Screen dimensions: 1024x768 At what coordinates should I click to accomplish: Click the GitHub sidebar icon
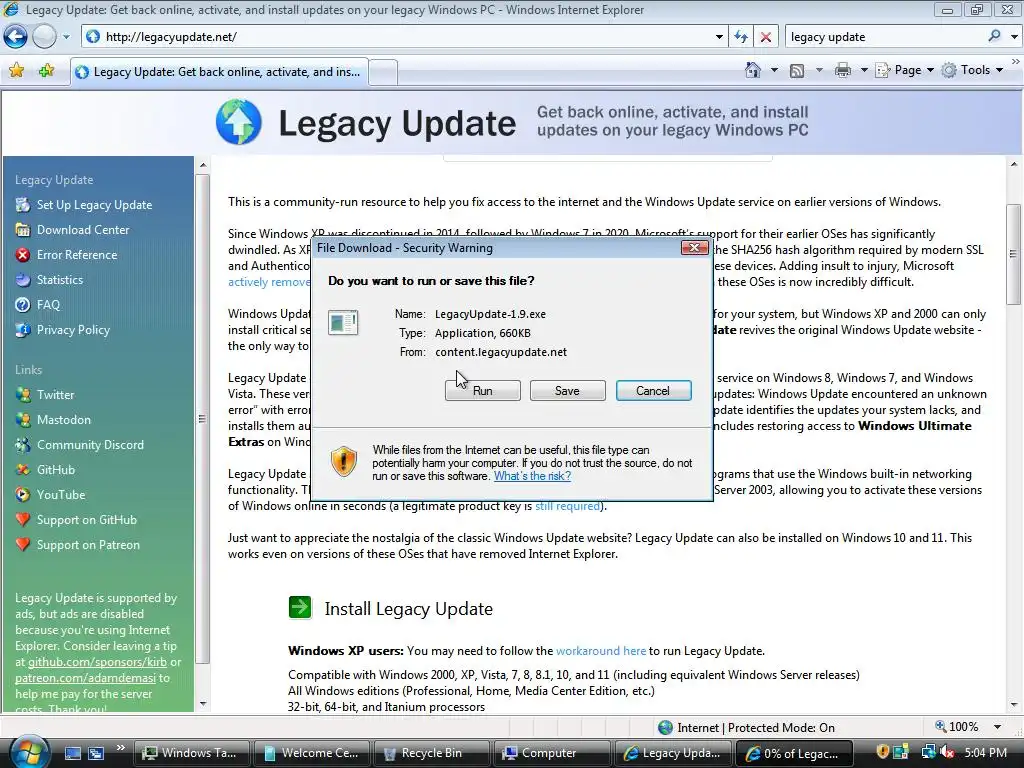[x=23, y=470]
